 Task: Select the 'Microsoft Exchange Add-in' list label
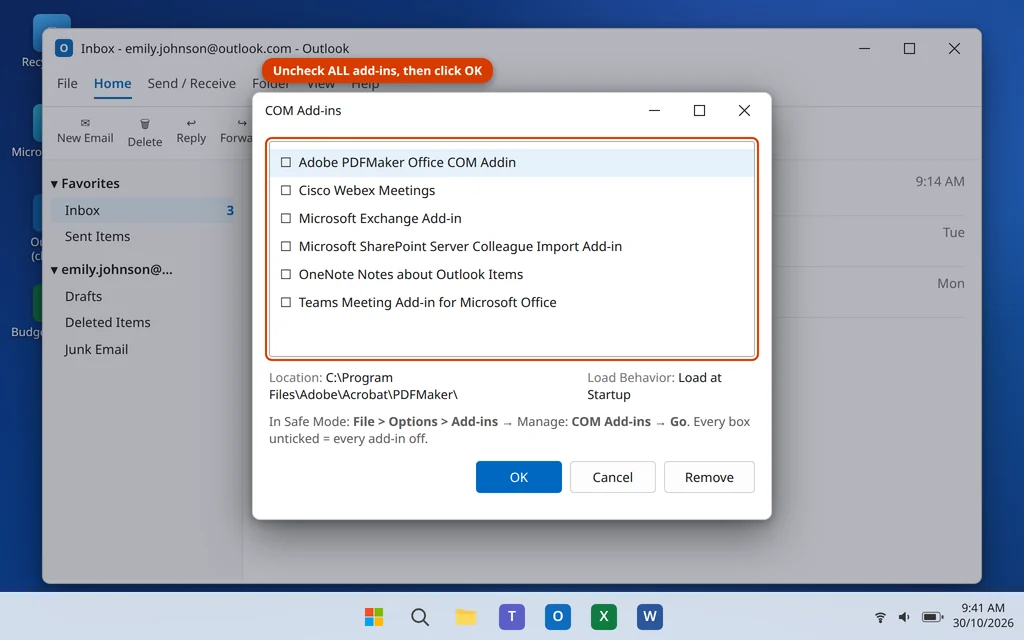click(x=380, y=218)
